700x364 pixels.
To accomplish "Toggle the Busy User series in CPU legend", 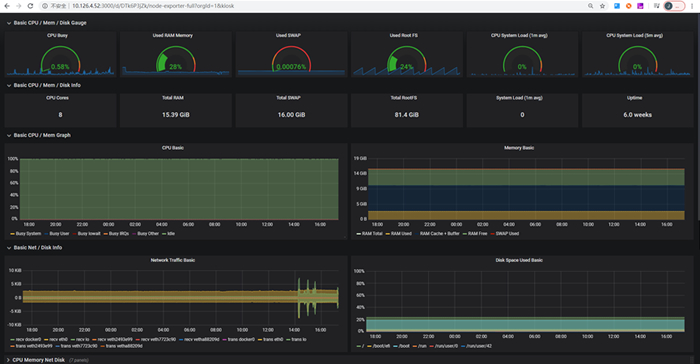I will pyautogui.click(x=59, y=234).
